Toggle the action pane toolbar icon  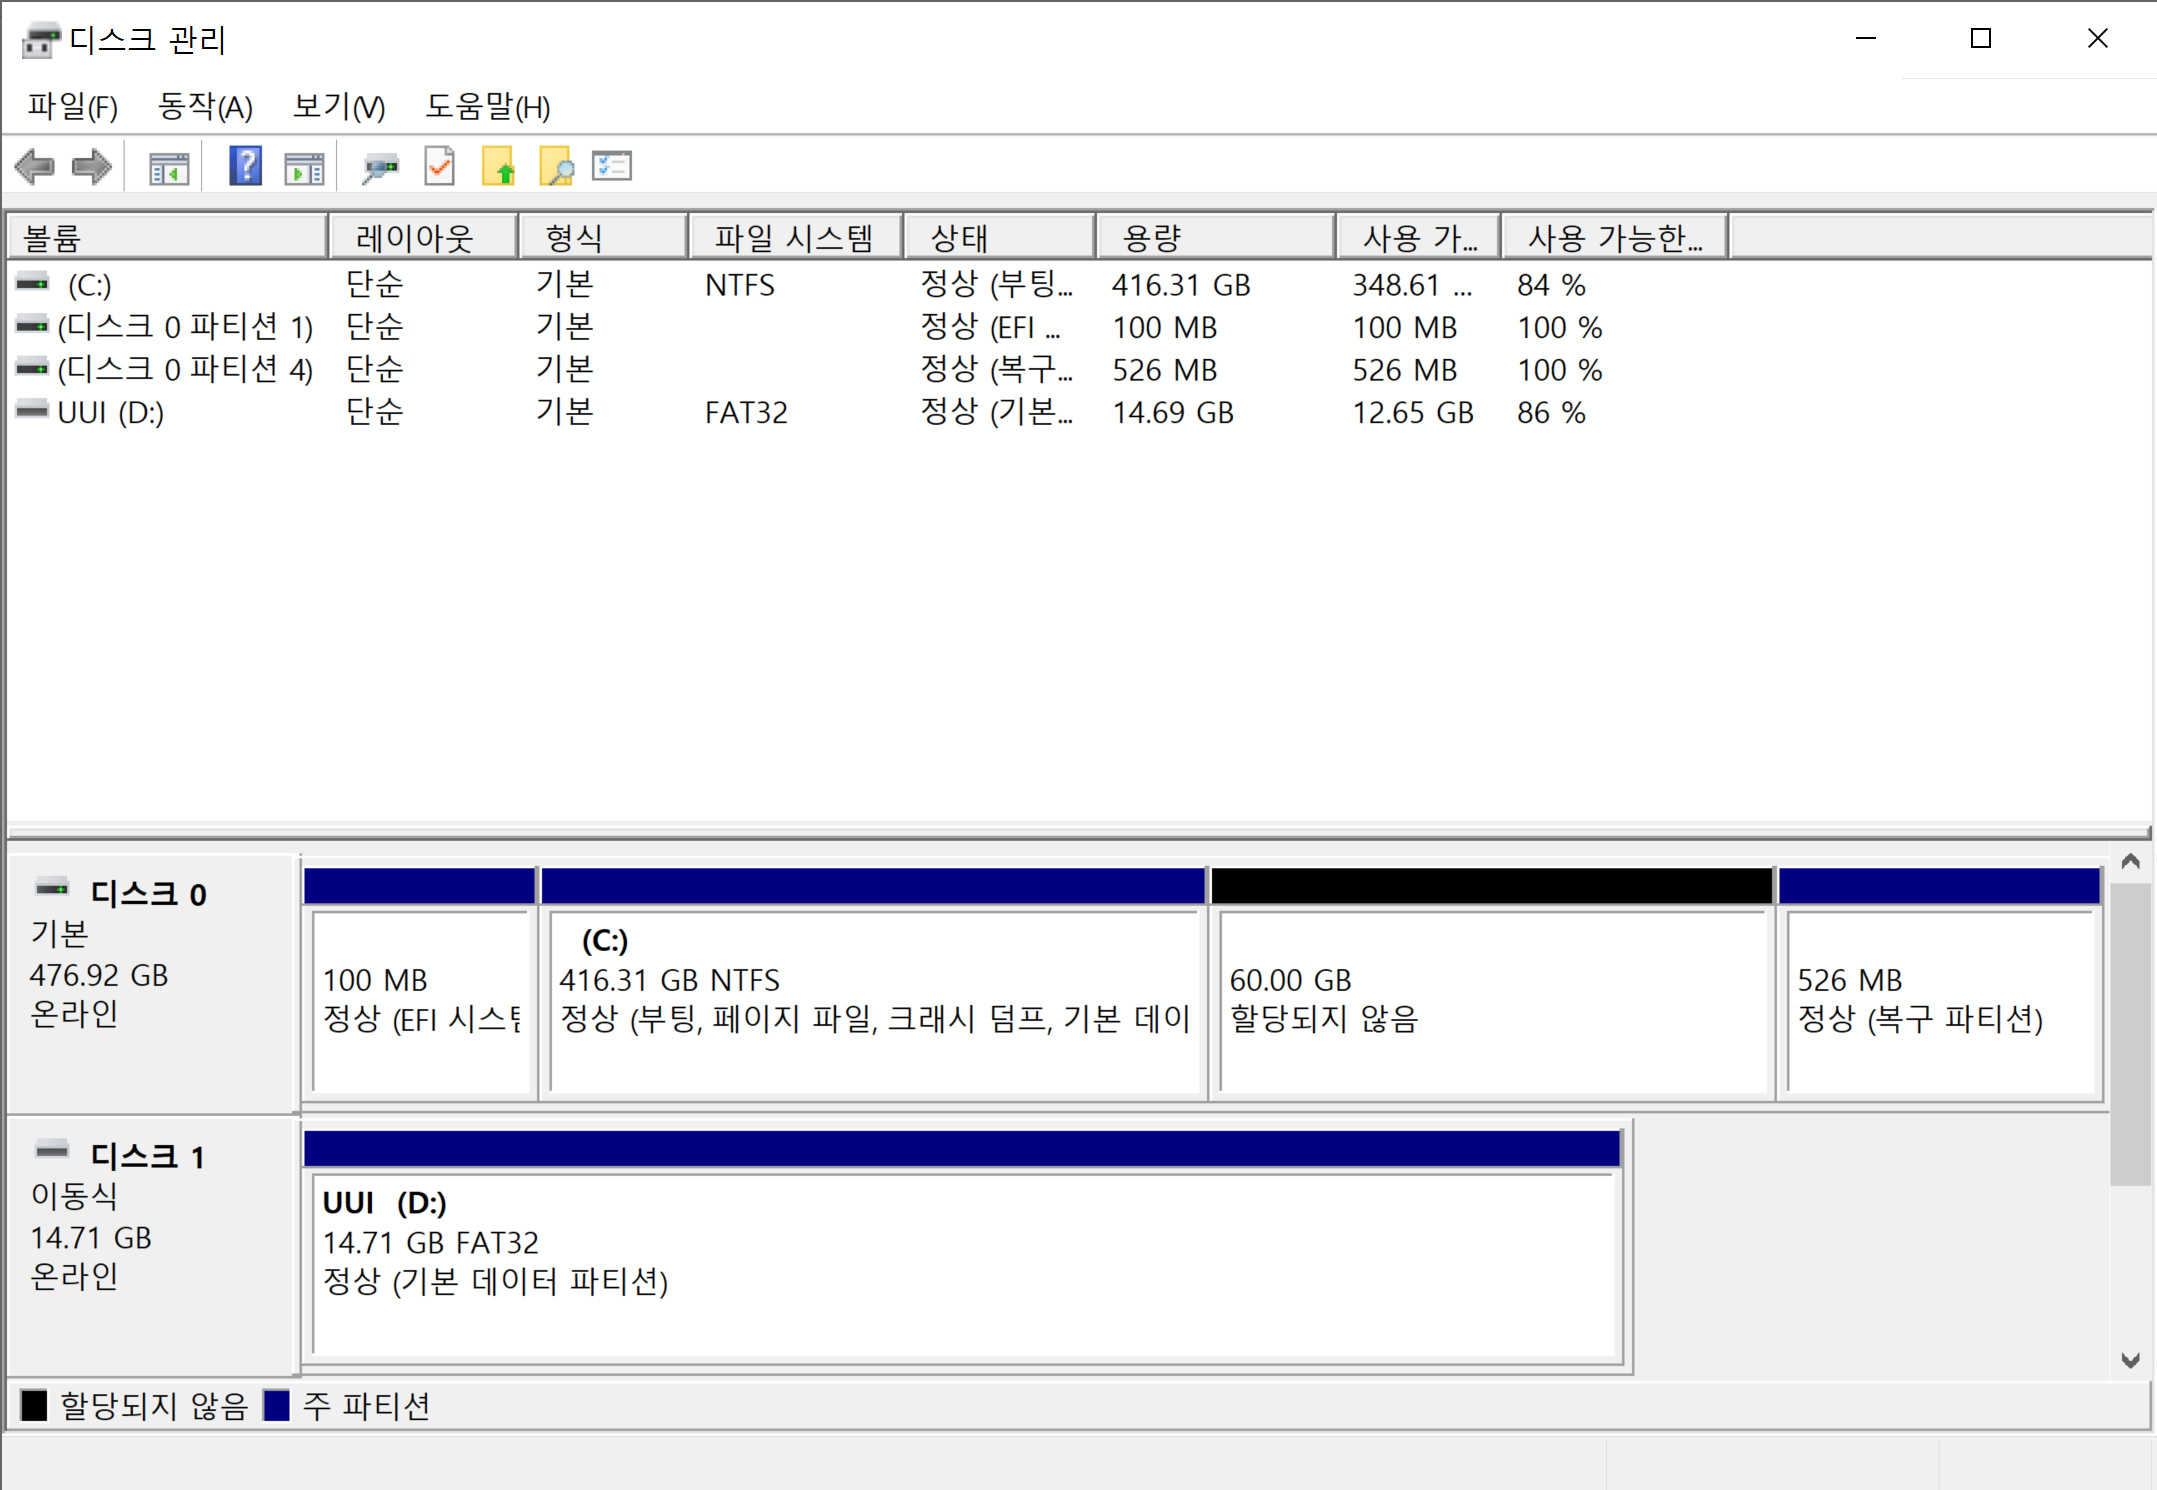click(304, 167)
